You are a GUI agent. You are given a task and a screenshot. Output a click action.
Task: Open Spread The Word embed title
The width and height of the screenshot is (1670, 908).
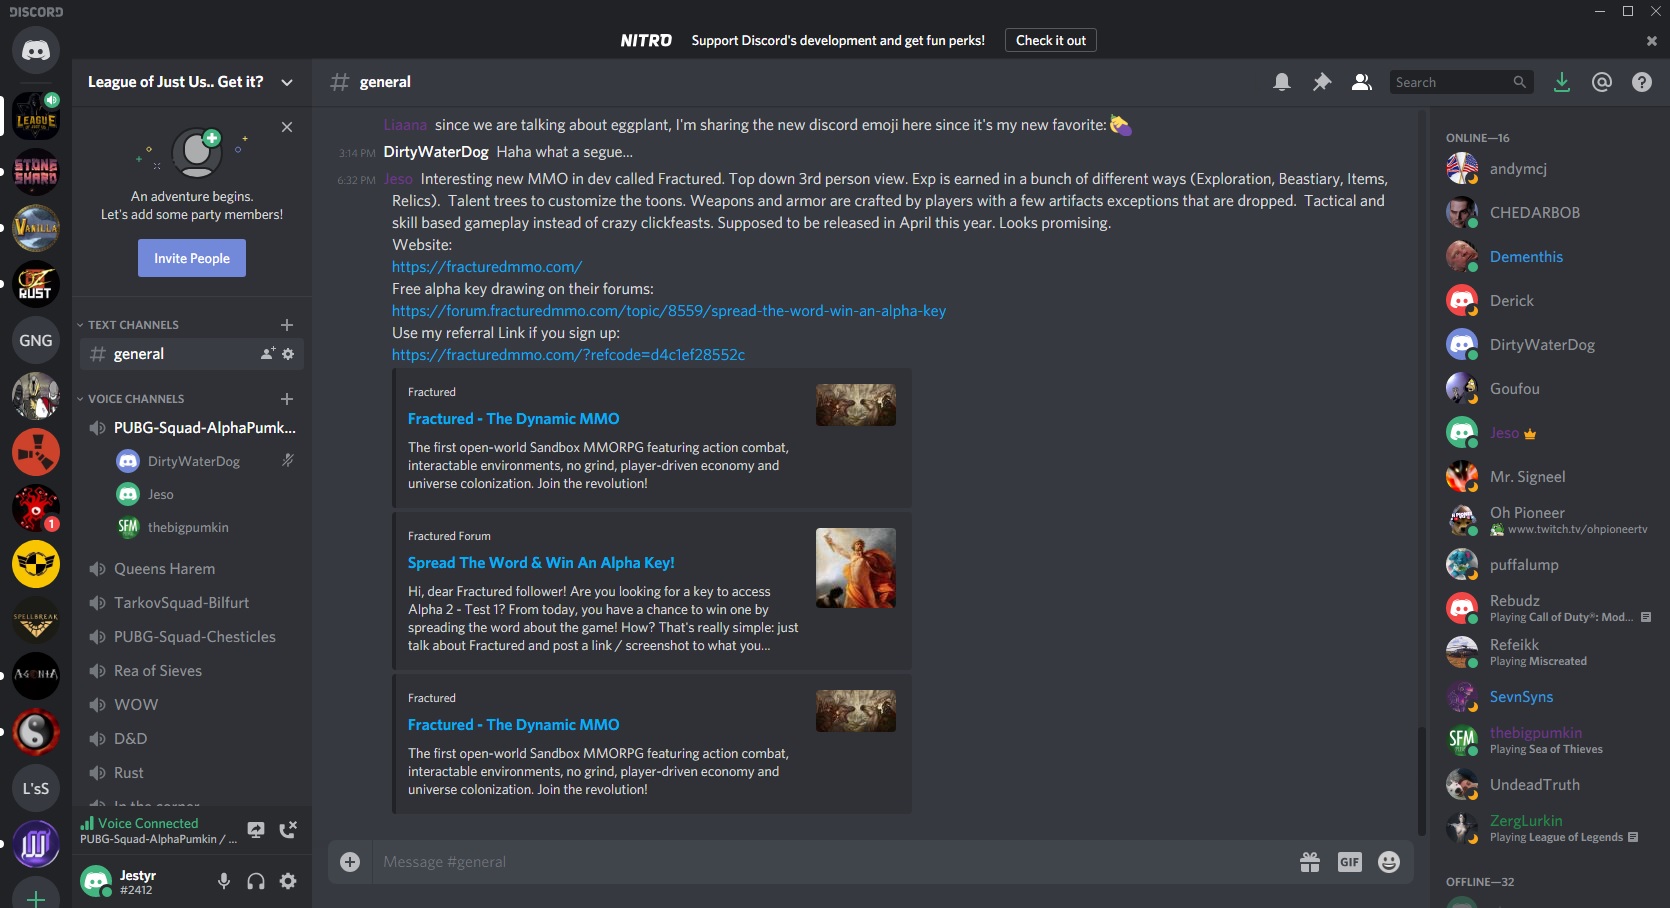point(541,563)
